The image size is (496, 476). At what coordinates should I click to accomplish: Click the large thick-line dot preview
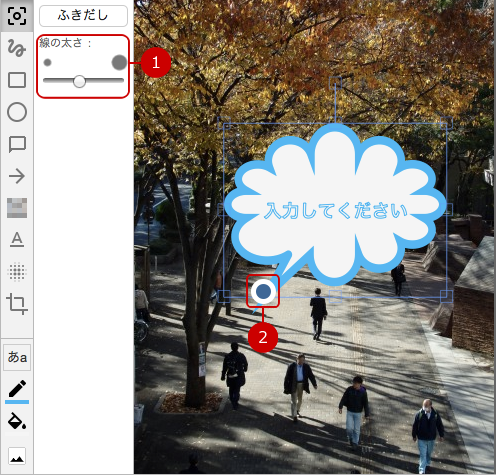click(x=119, y=62)
